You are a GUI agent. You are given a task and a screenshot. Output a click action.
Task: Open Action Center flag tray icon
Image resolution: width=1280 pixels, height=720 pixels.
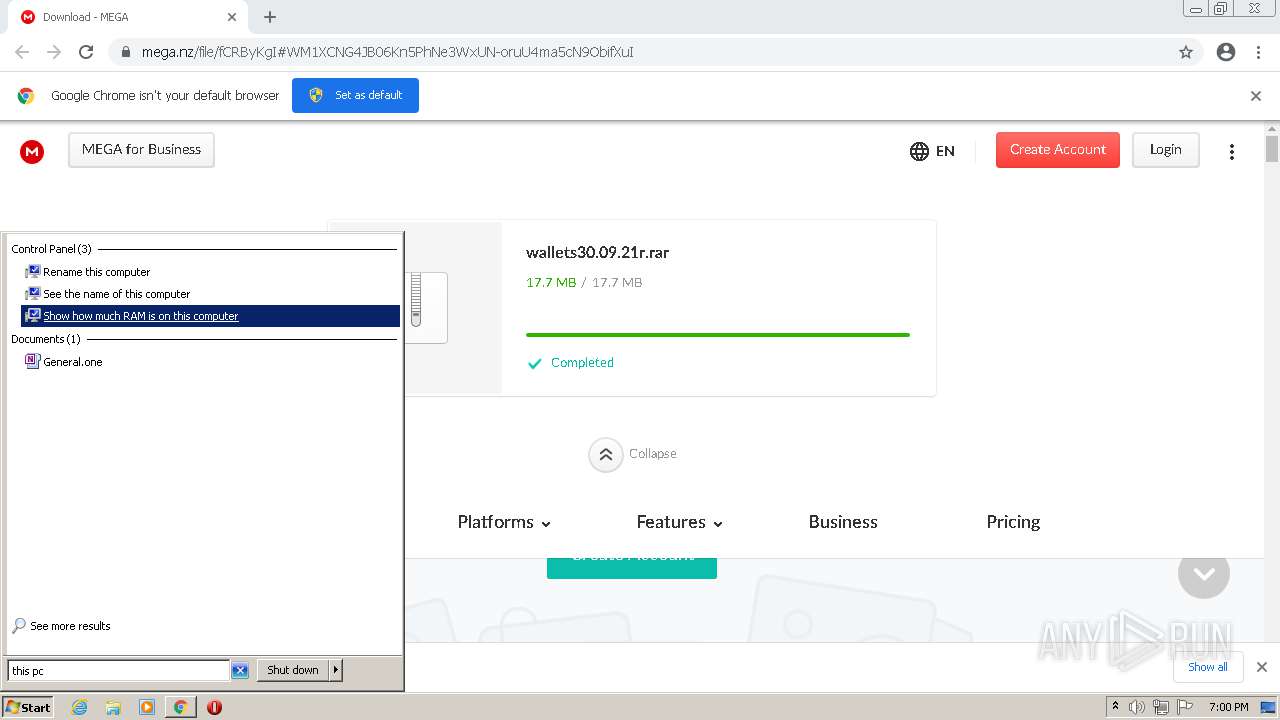pos(1186,707)
